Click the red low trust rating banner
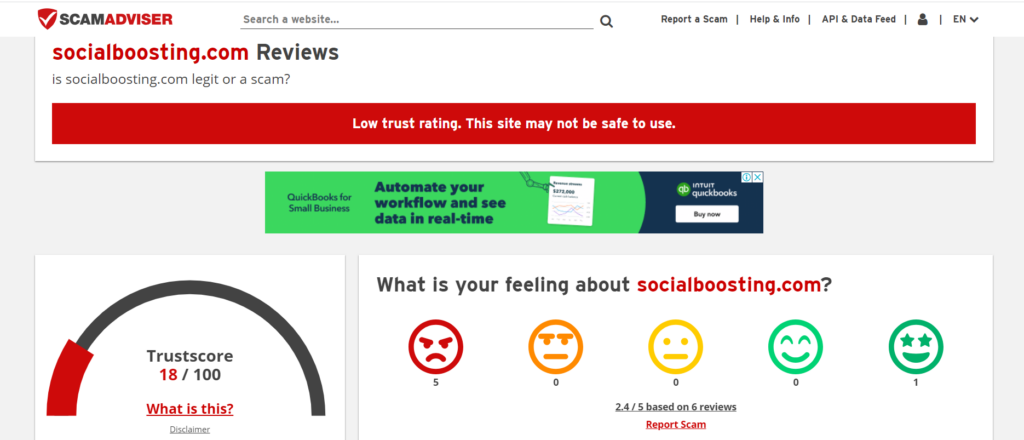The height and width of the screenshot is (440, 1024). [x=513, y=123]
